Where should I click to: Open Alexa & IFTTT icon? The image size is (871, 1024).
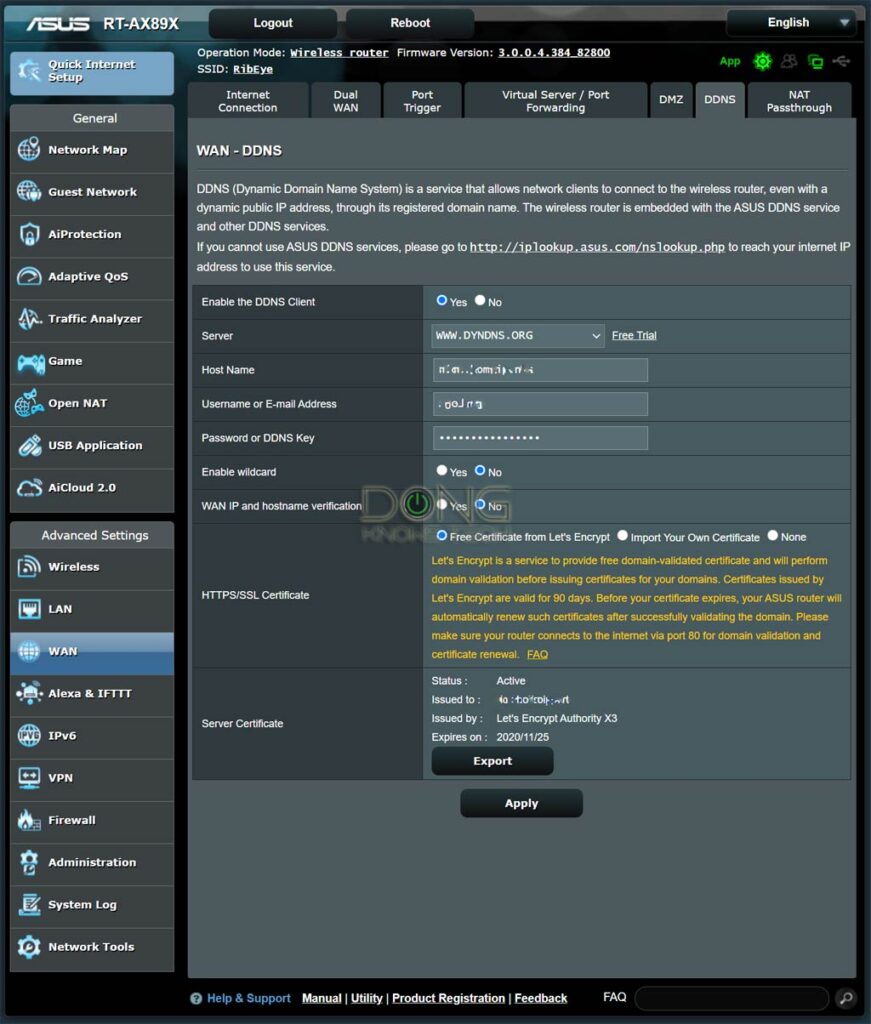tap(29, 693)
